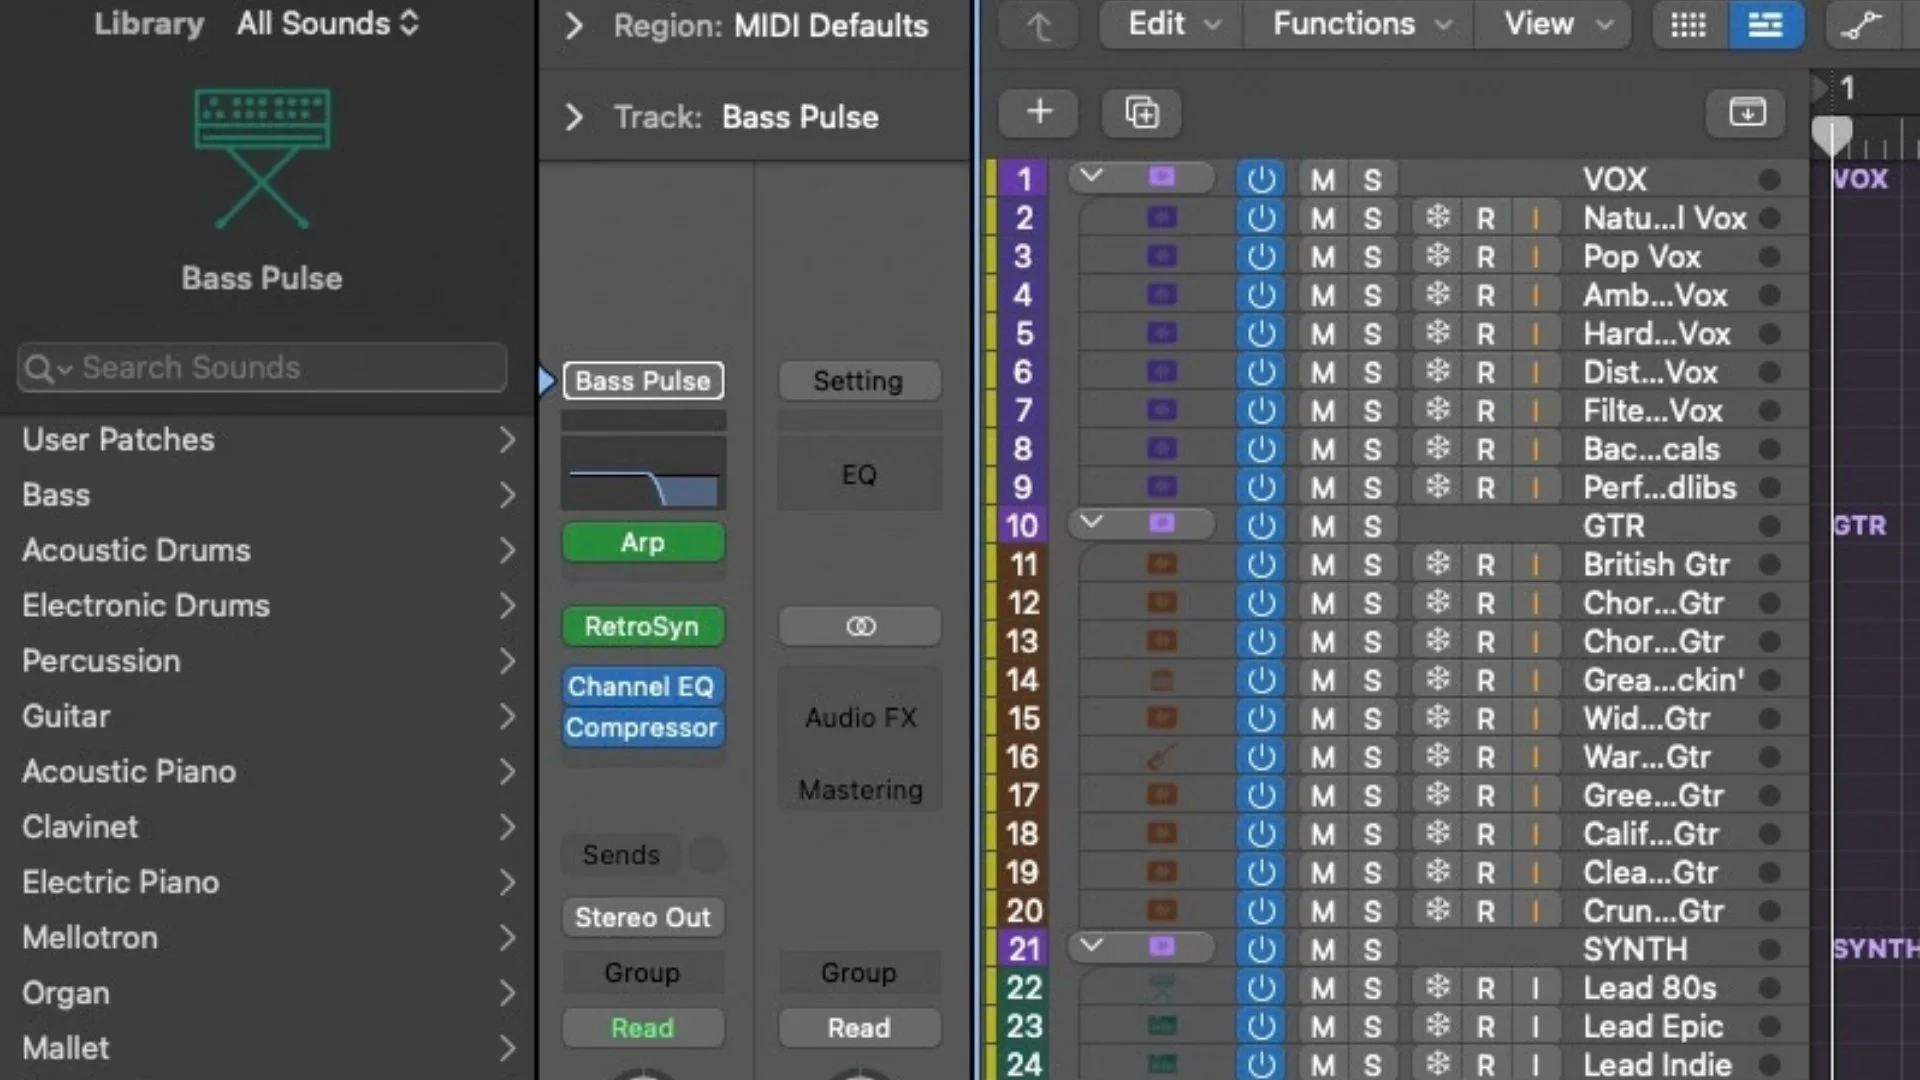Freeze the Natu...l Vox track snowflake
1920x1080 pixels.
tap(1437, 218)
